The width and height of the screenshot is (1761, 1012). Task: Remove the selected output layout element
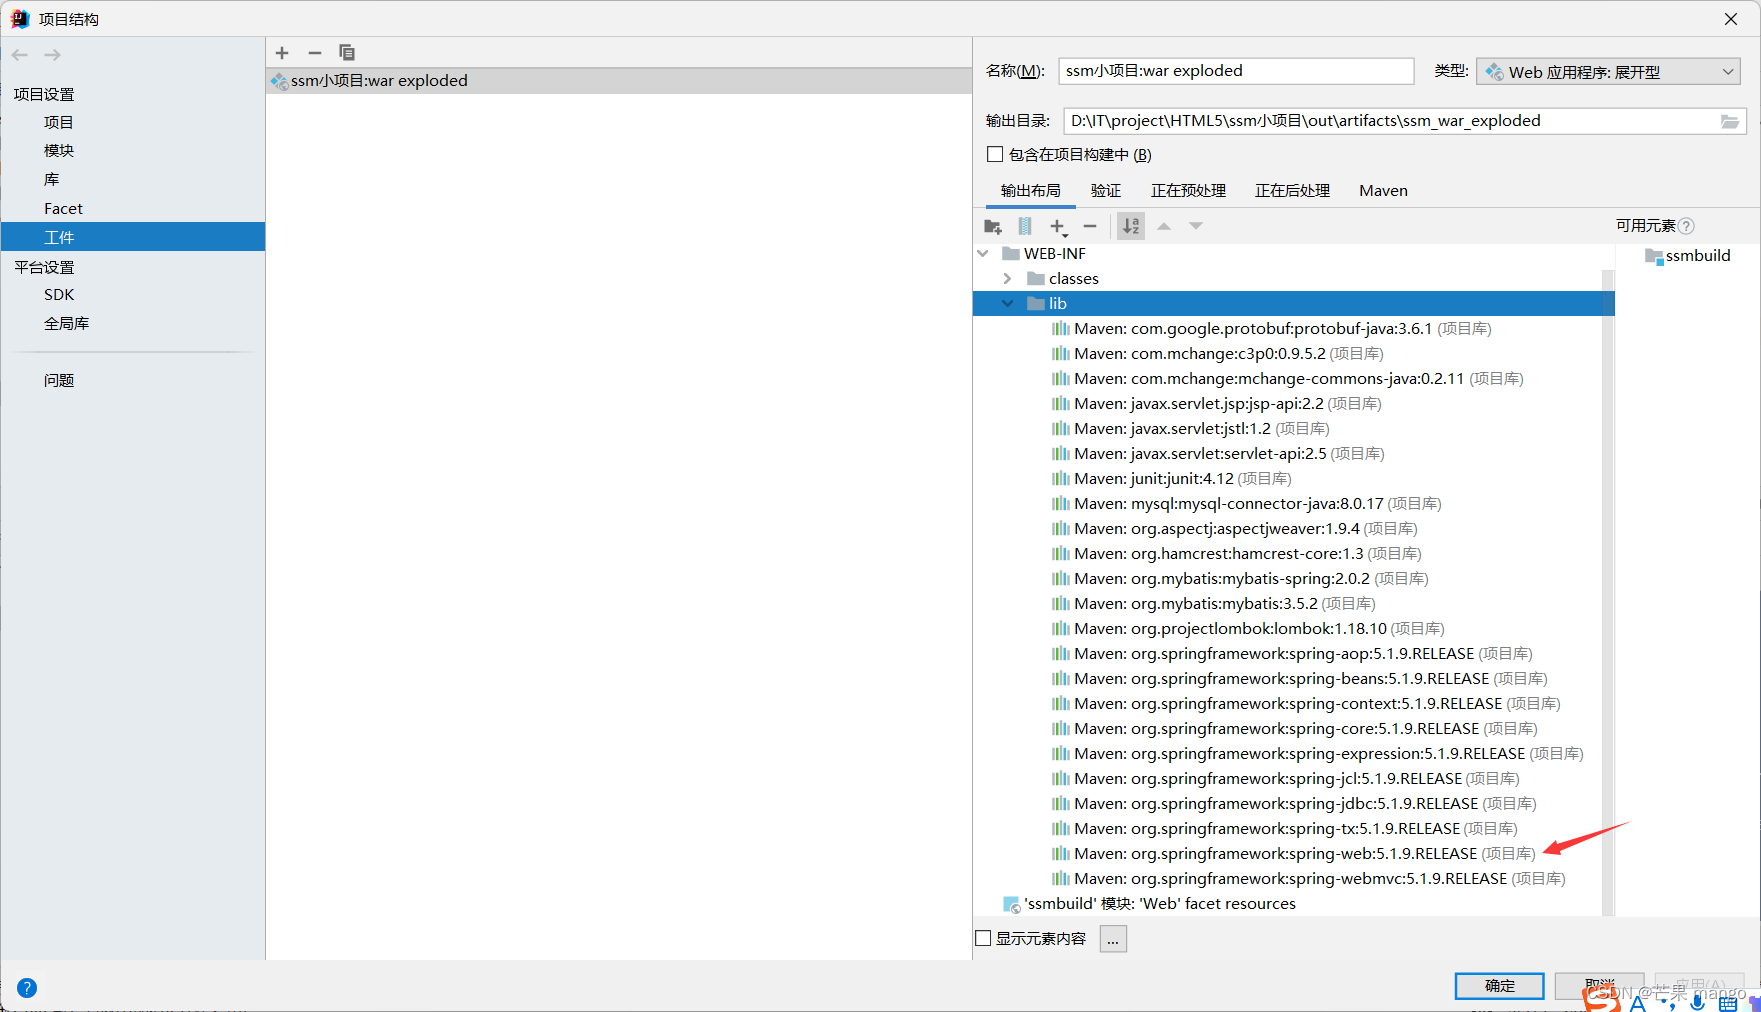click(1090, 227)
